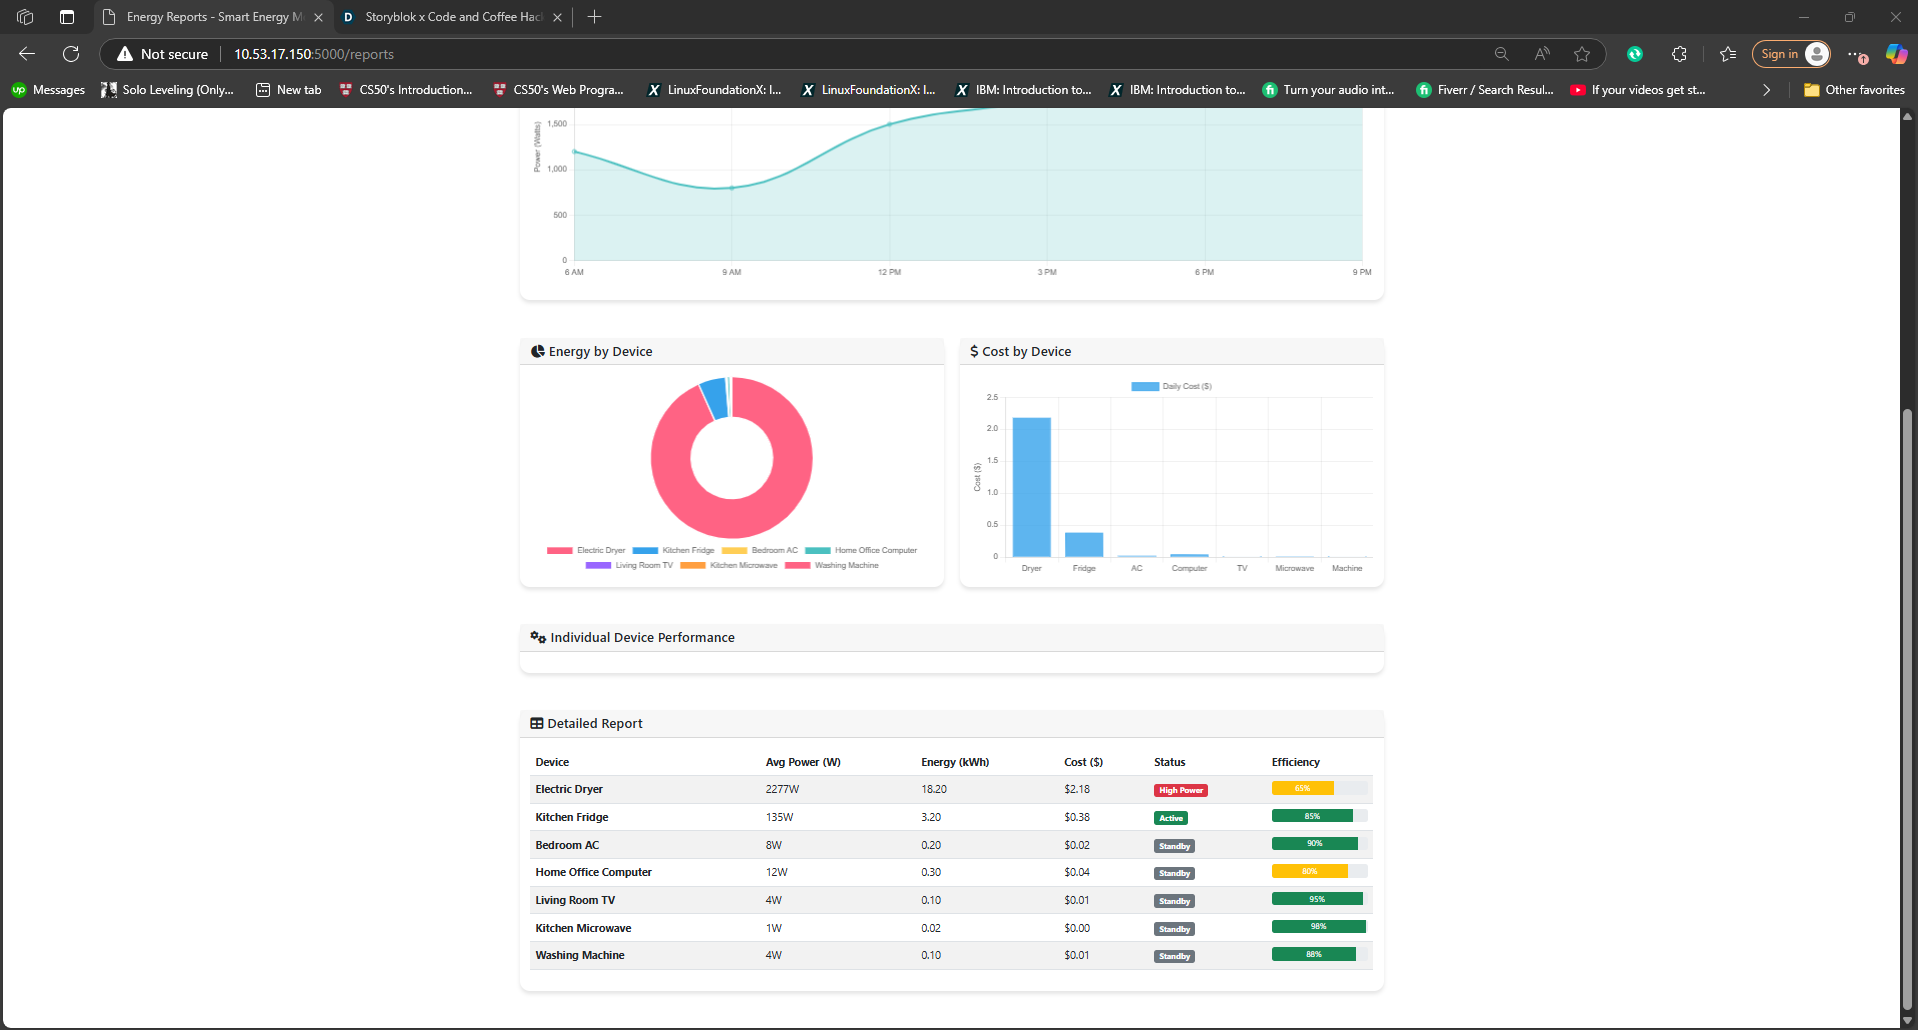Toggle Kitchen Fridge legend entry

pyautogui.click(x=674, y=550)
